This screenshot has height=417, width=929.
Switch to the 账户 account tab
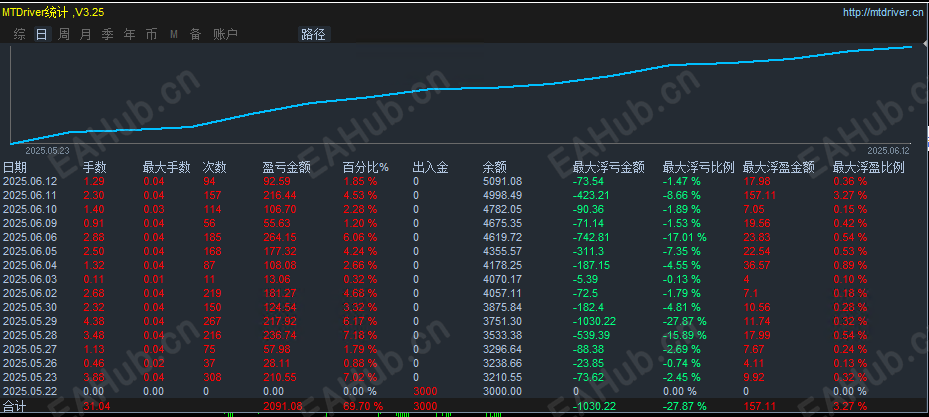point(225,34)
